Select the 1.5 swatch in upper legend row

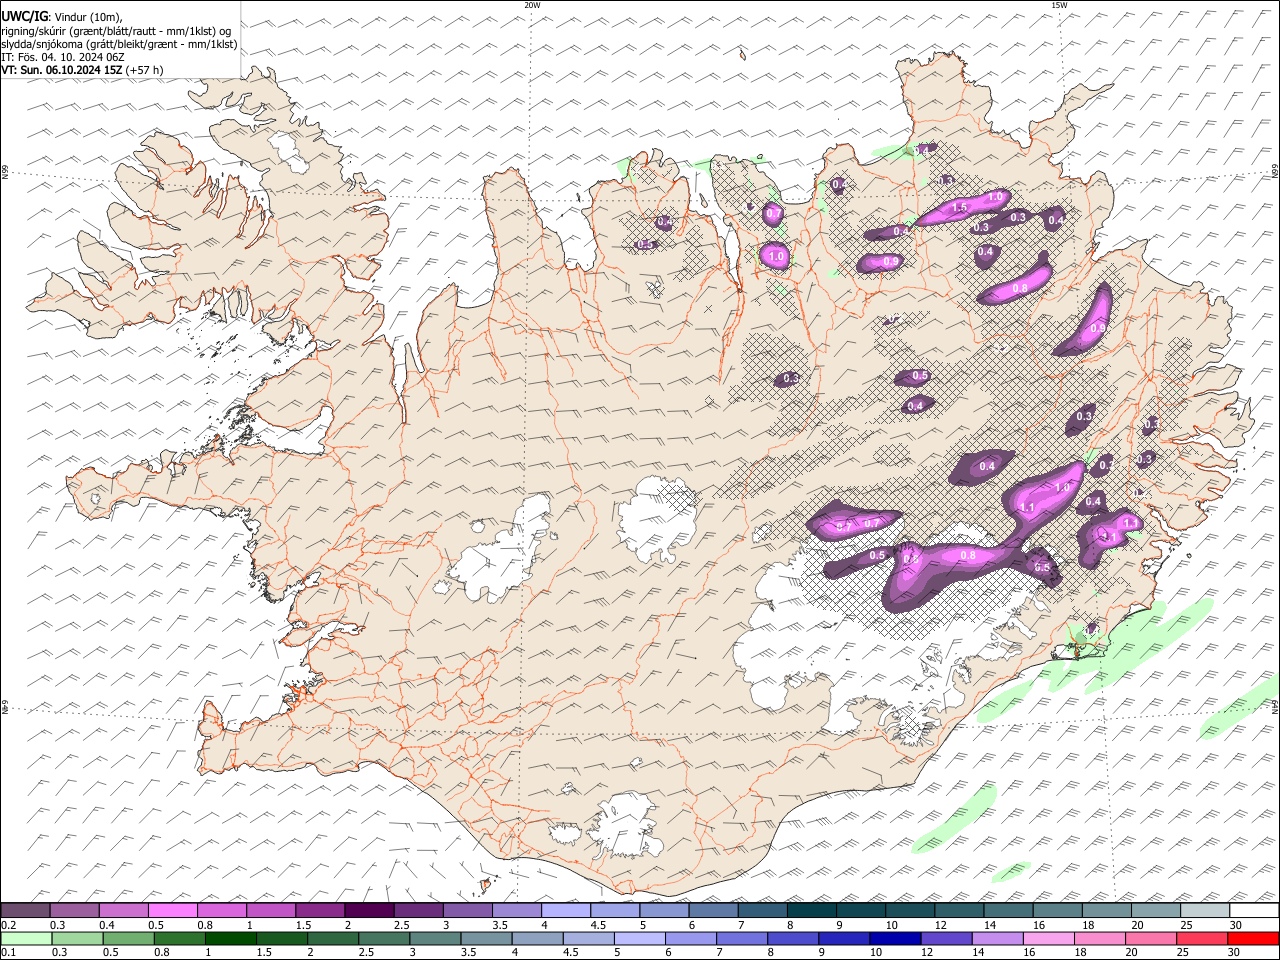320,911
